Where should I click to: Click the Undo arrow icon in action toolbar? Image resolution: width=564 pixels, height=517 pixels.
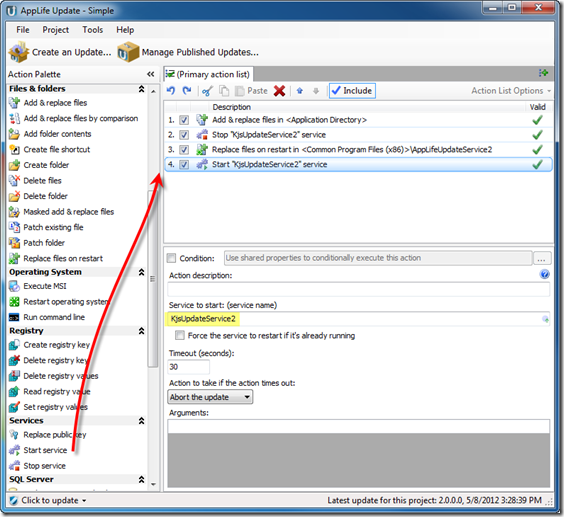pos(171,91)
